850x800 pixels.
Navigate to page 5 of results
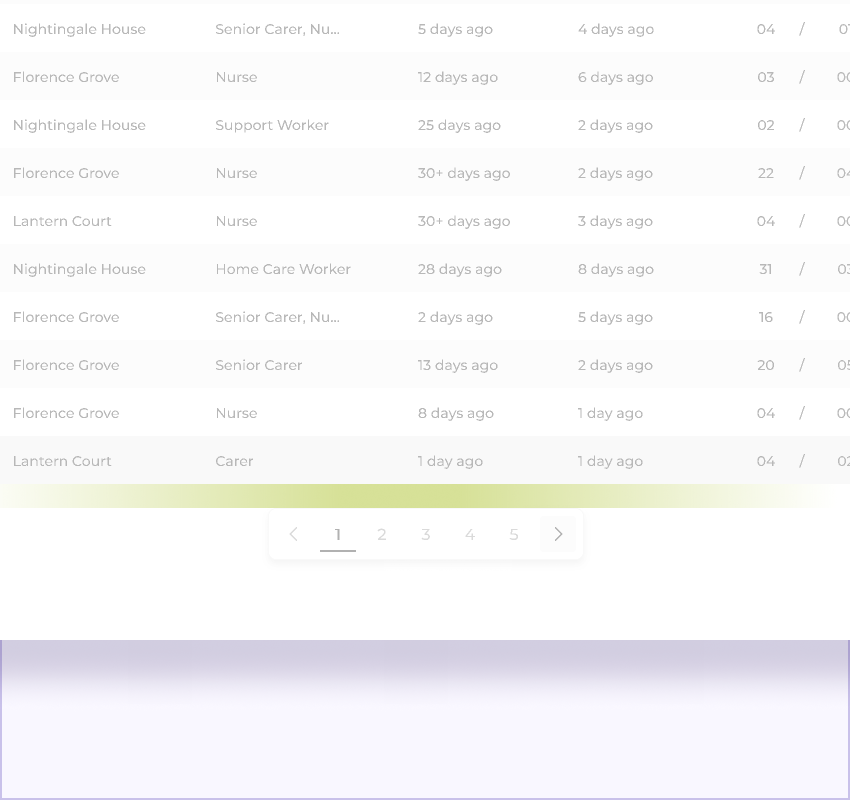click(x=514, y=534)
